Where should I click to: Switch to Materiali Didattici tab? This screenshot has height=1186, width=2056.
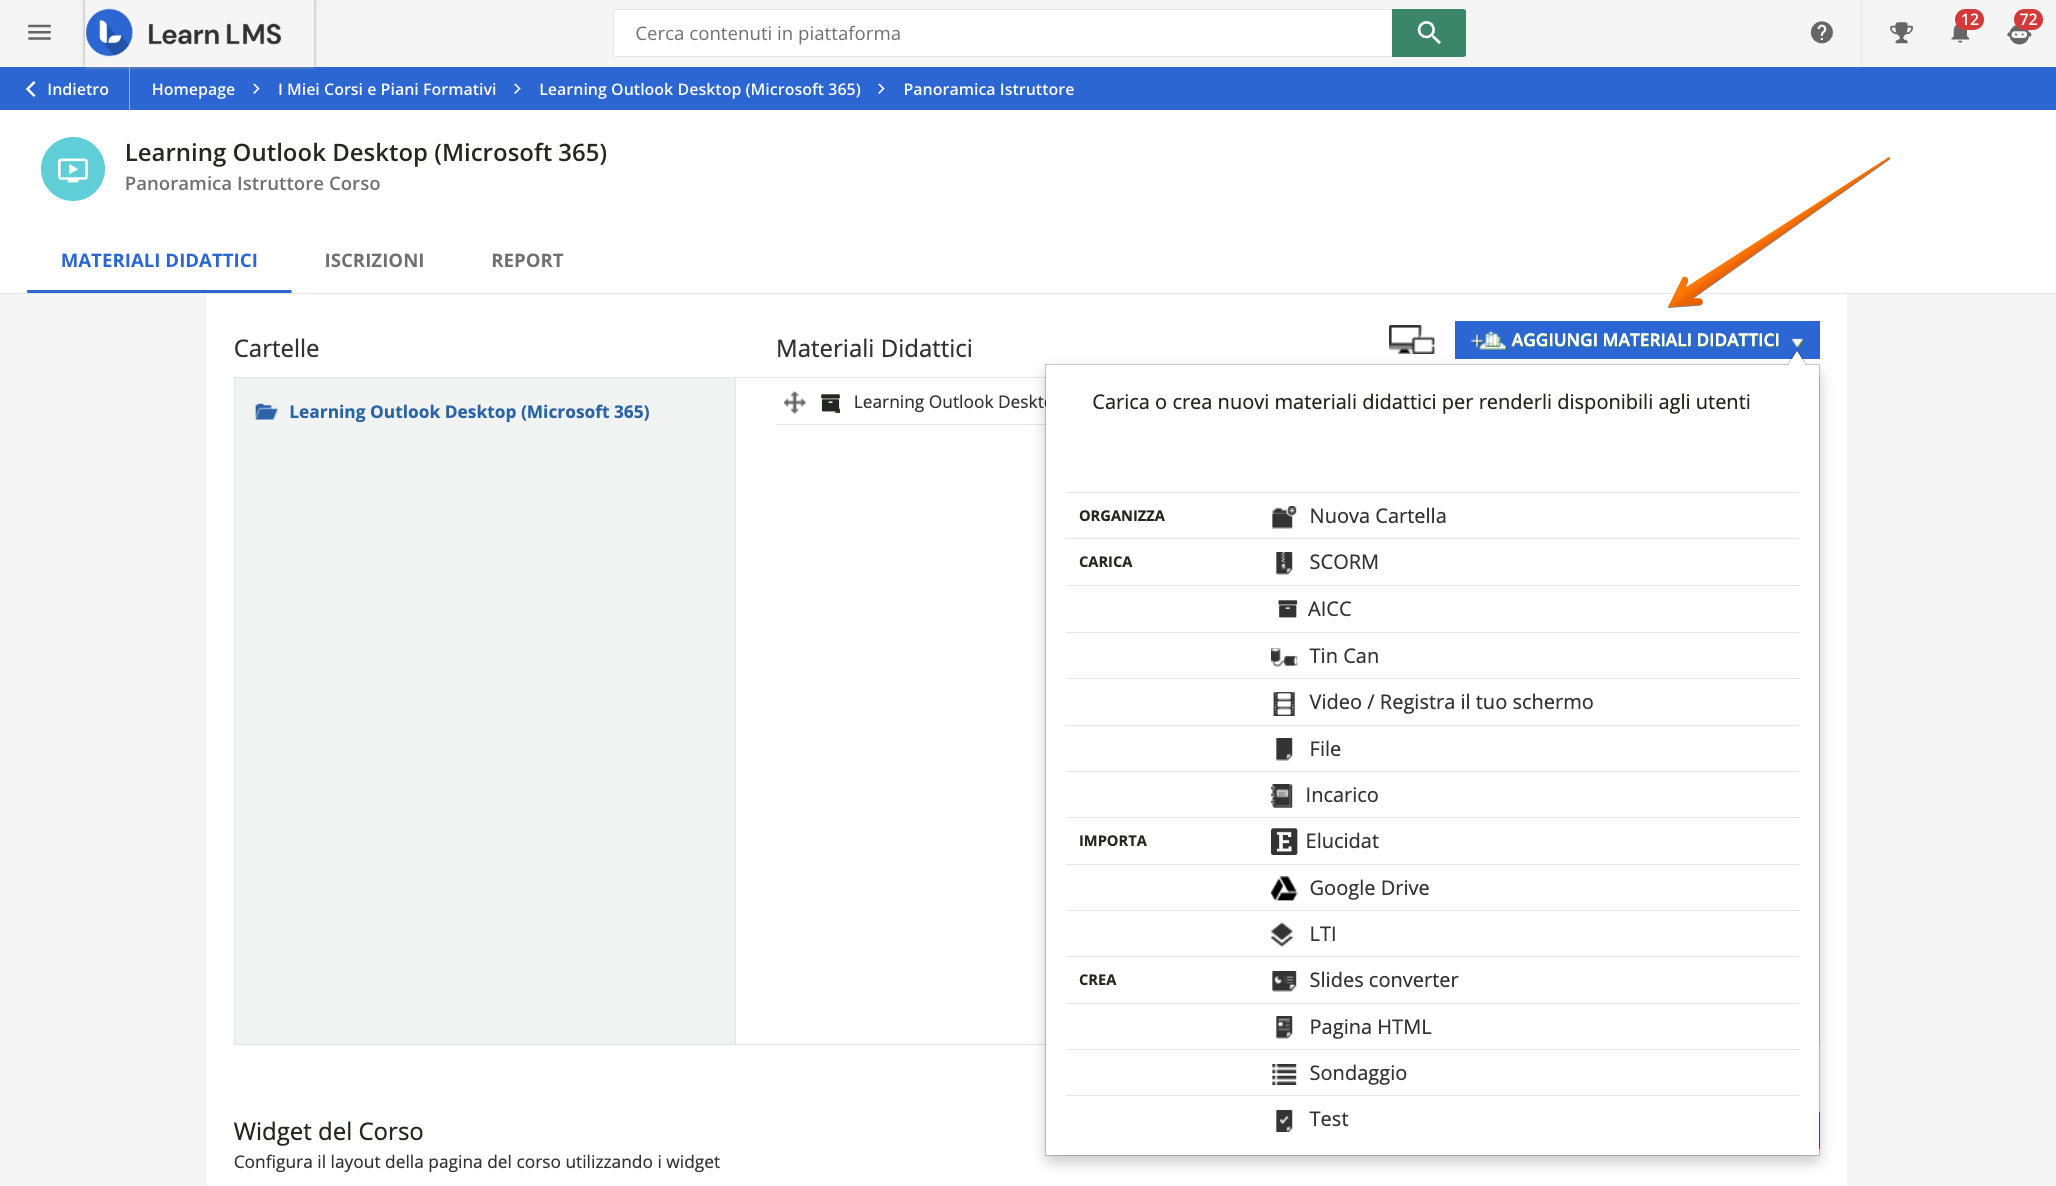[159, 261]
